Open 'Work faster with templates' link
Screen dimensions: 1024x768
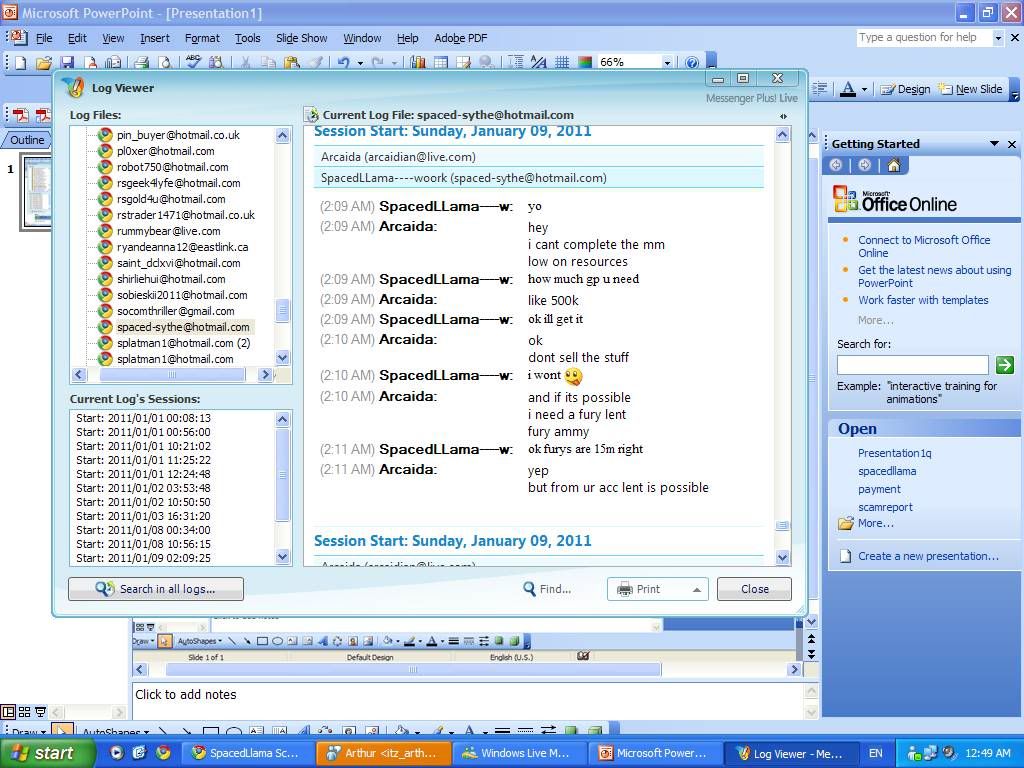click(923, 300)
